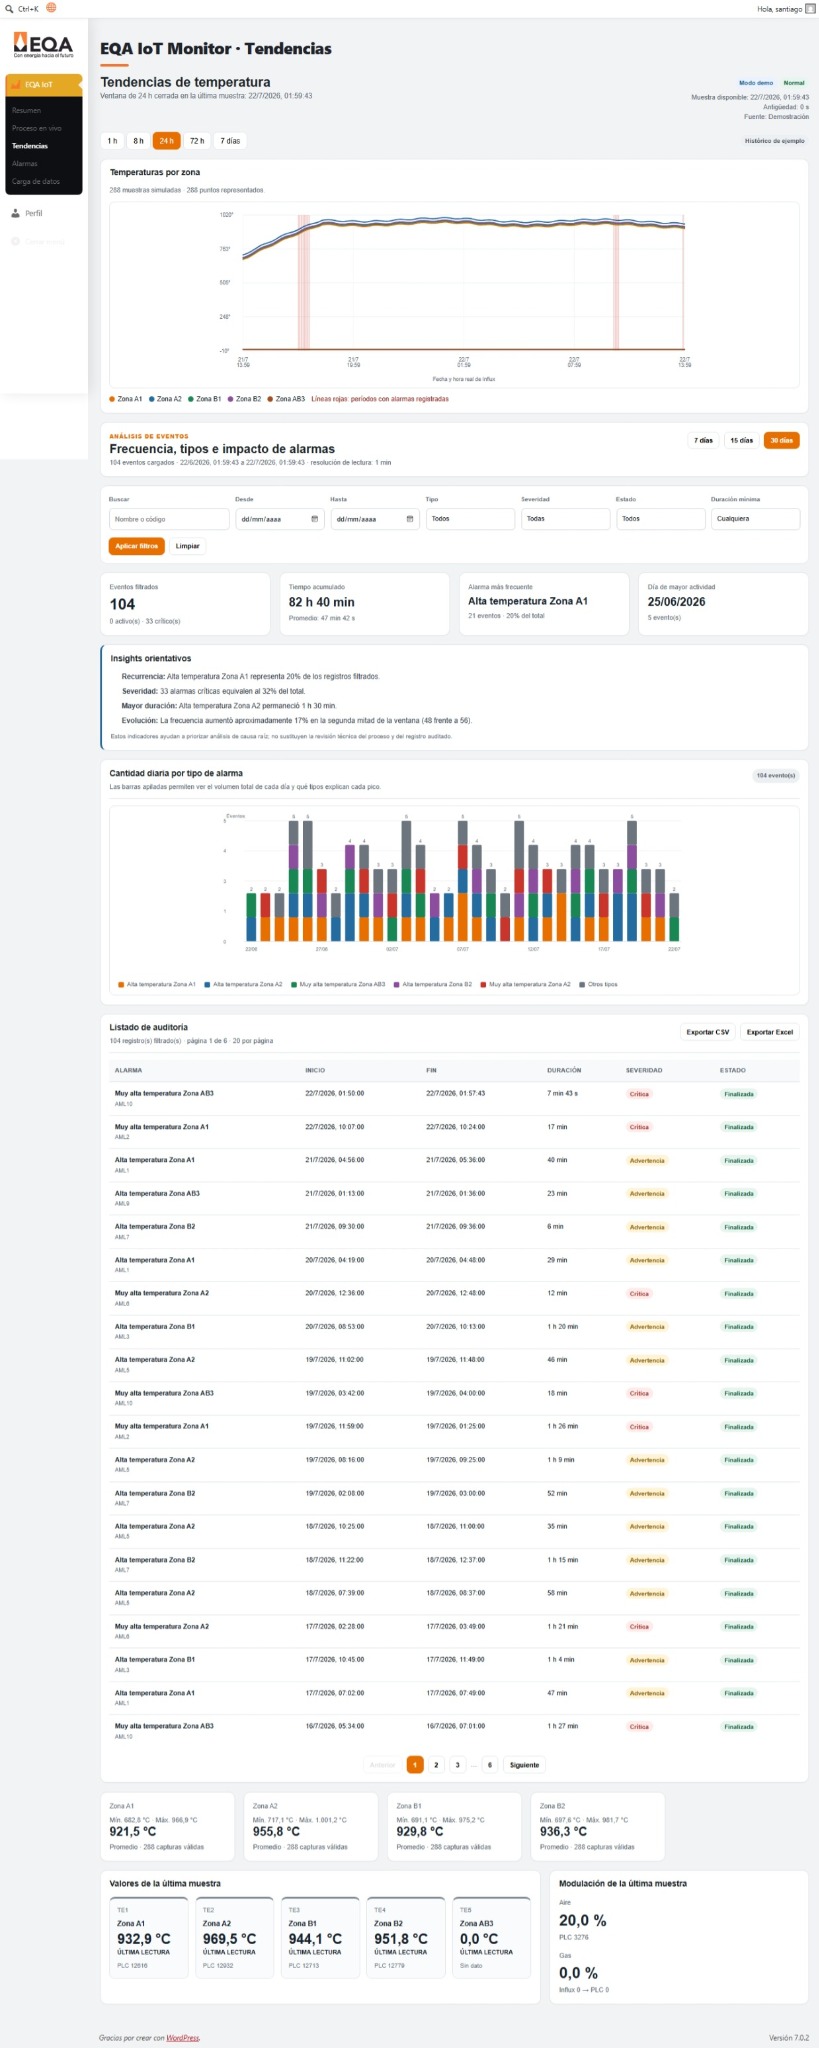Click the search magnifier icon in top bar
Image resolution: width=819 pixels, height=2048 pixels.
[10, 8]
